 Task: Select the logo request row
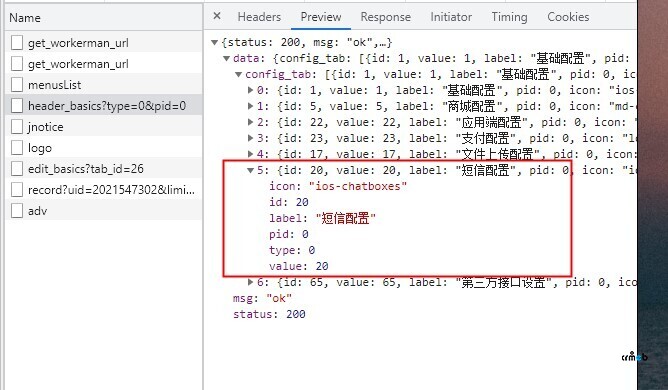click(x=104, y=147)
